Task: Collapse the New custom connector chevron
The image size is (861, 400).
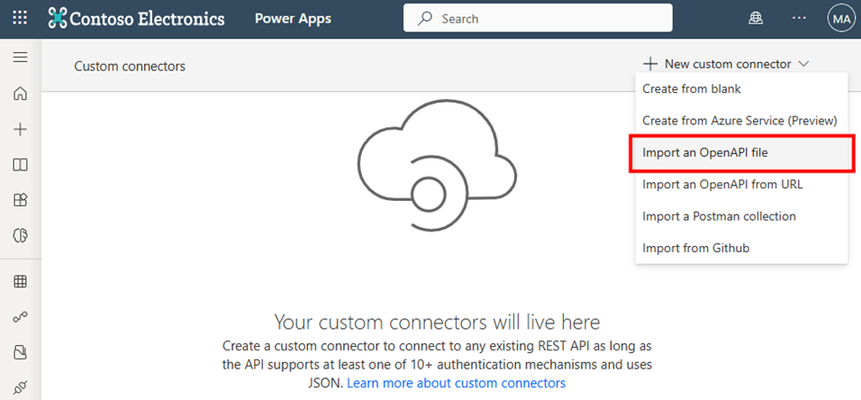Action: [803, 64]
